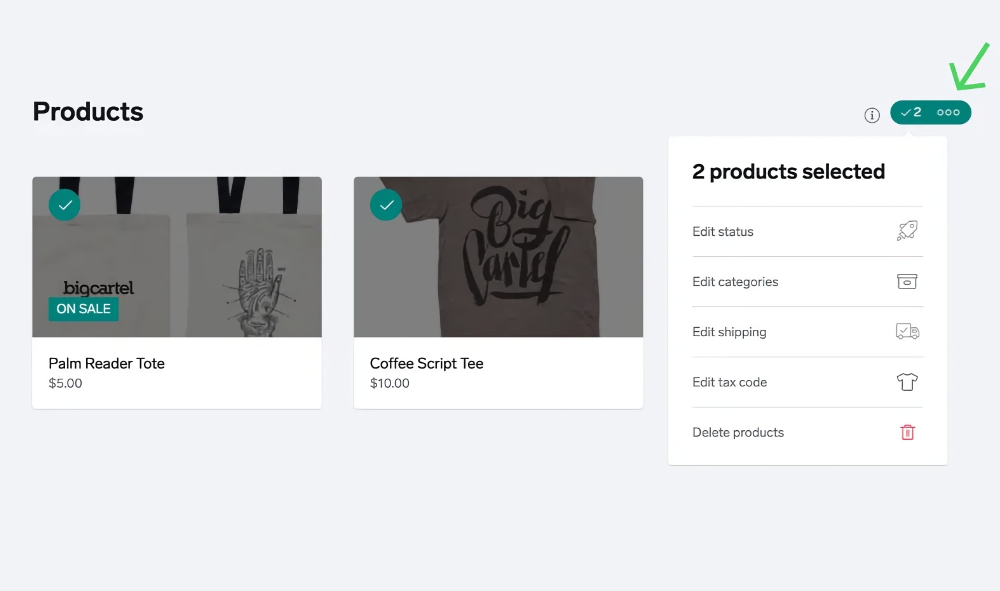Screen dimensions: 1000x591
Task: Click the Coffee Script Tee shirt image
Action: [498, 257]
